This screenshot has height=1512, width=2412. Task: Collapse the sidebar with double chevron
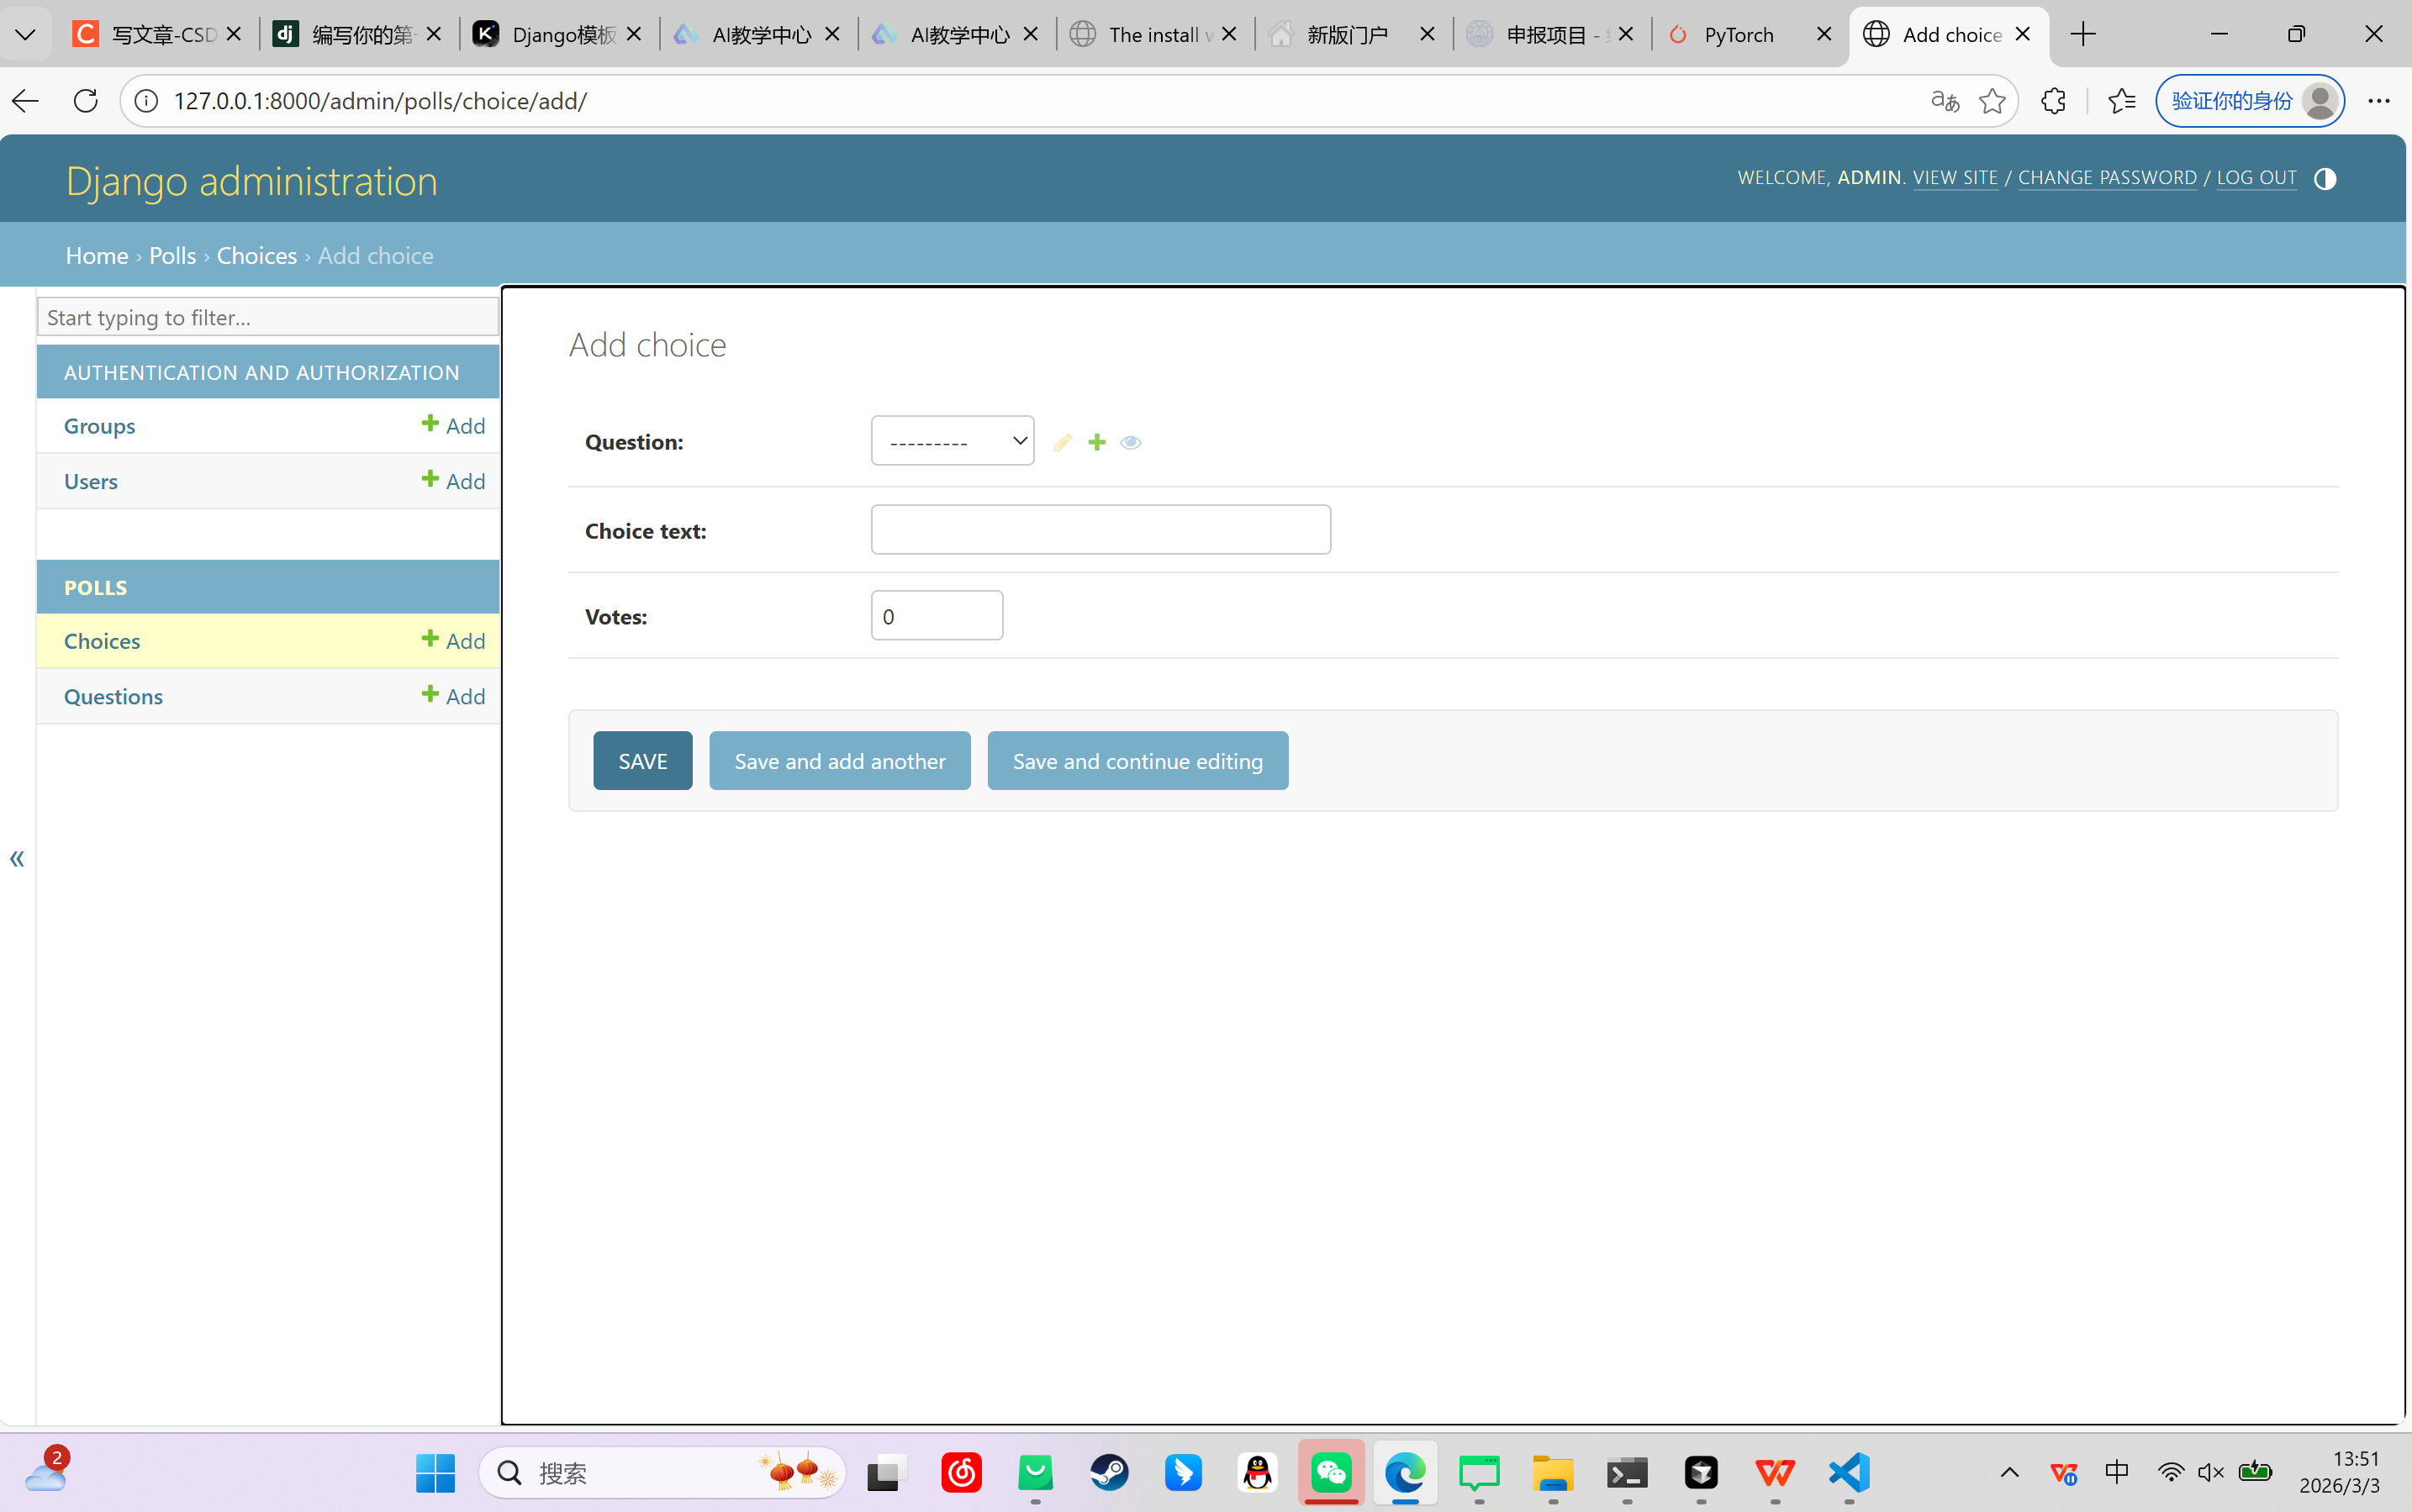click(x=17, y=858)
